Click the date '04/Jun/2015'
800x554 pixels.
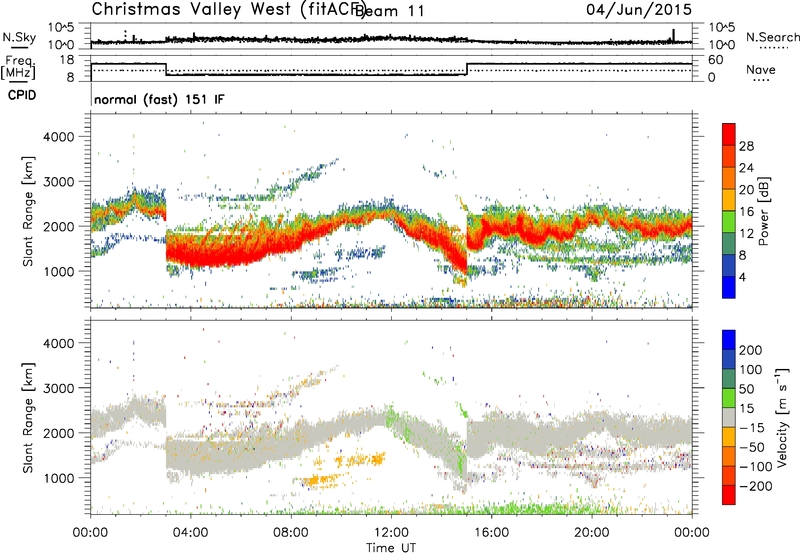[x=639, y=9]
